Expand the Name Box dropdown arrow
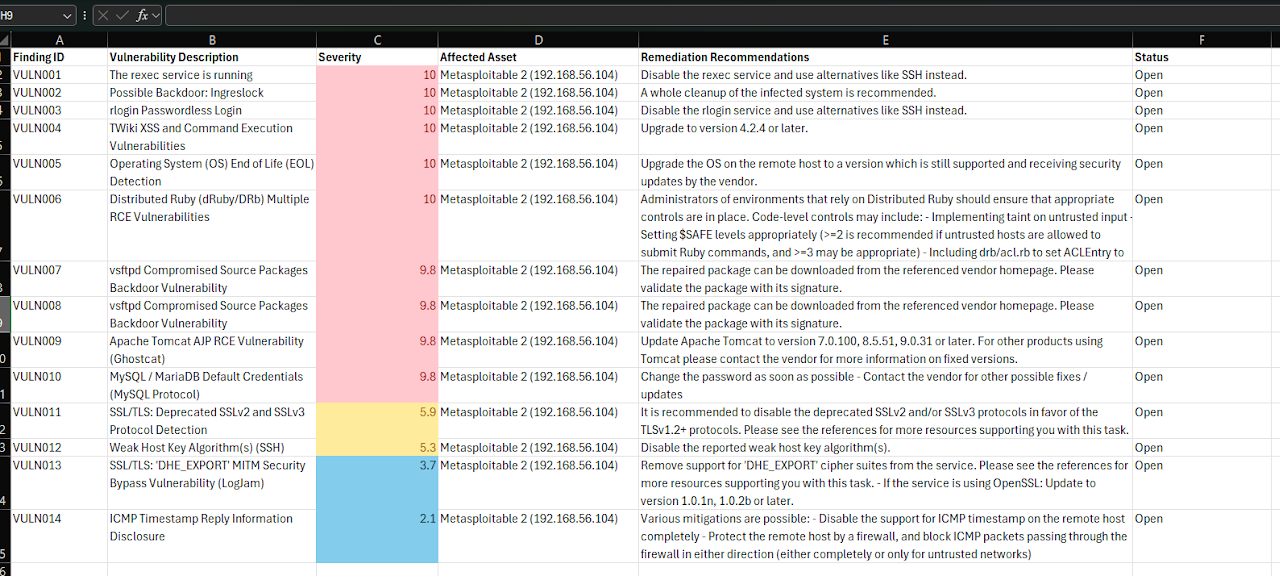The image size is (1280, 576). point(67,15)
